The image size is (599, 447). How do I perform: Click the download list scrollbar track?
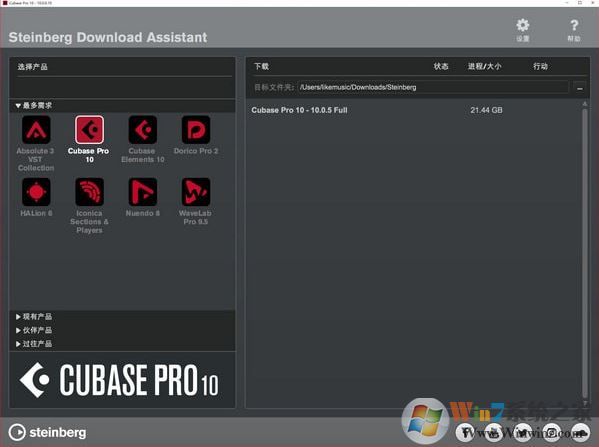pyautogui.click(x=585, y=253)
